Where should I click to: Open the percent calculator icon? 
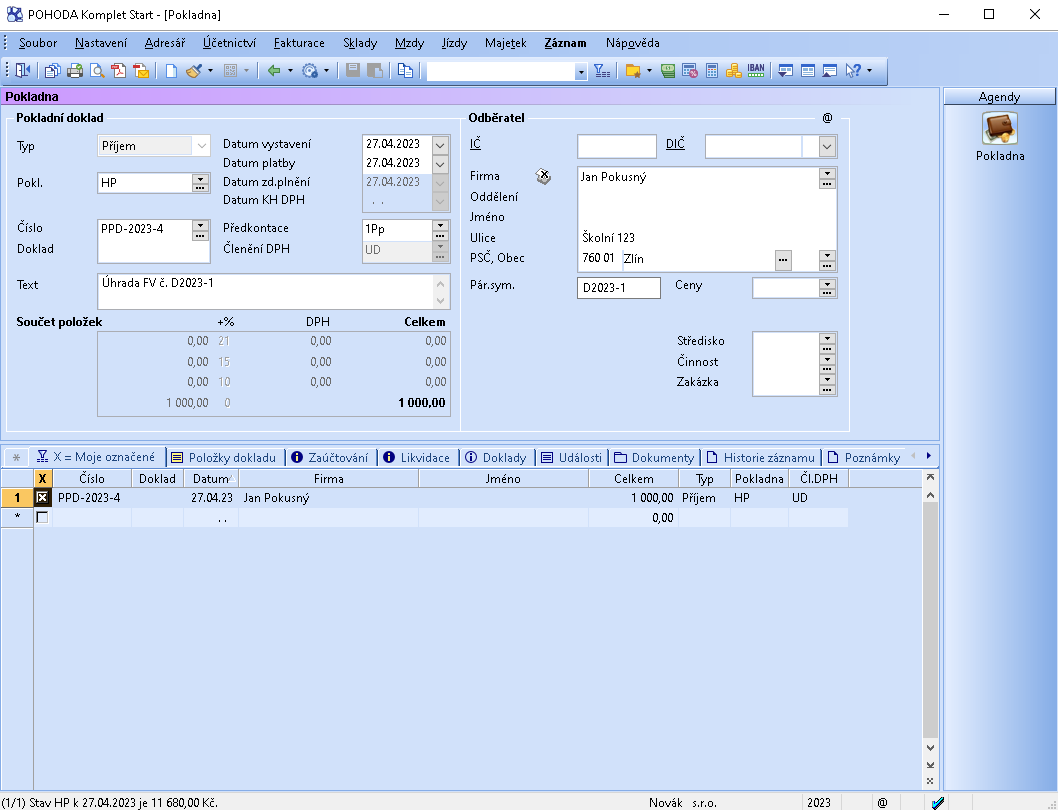click(690, 70)
